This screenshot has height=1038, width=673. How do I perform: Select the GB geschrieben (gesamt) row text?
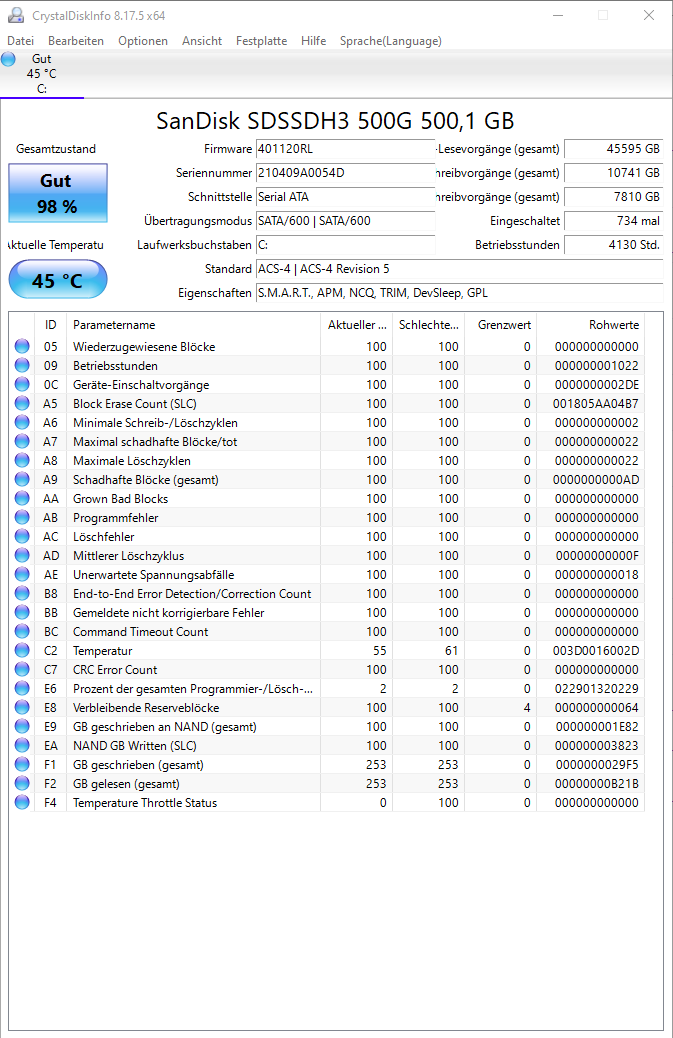(138, 765)
